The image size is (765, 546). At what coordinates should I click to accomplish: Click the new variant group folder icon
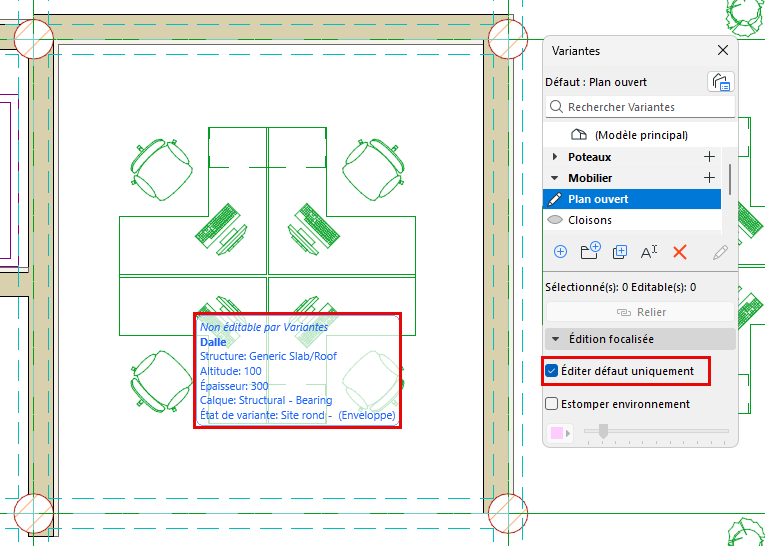click(590, 251)
